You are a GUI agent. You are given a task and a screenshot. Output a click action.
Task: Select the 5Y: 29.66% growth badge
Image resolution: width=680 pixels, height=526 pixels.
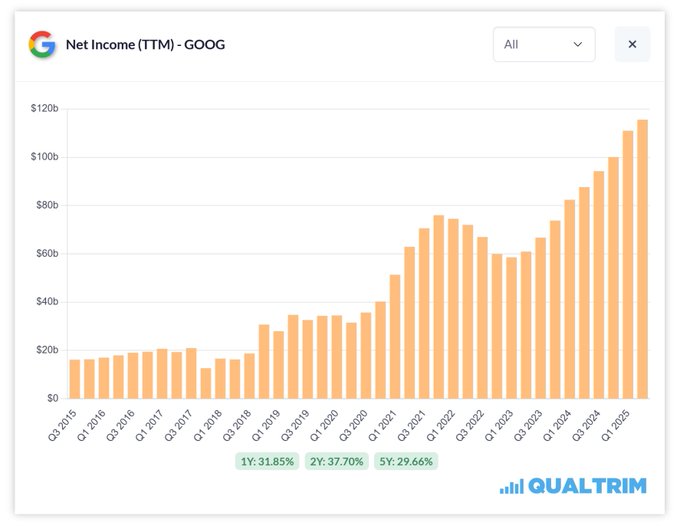406,461
